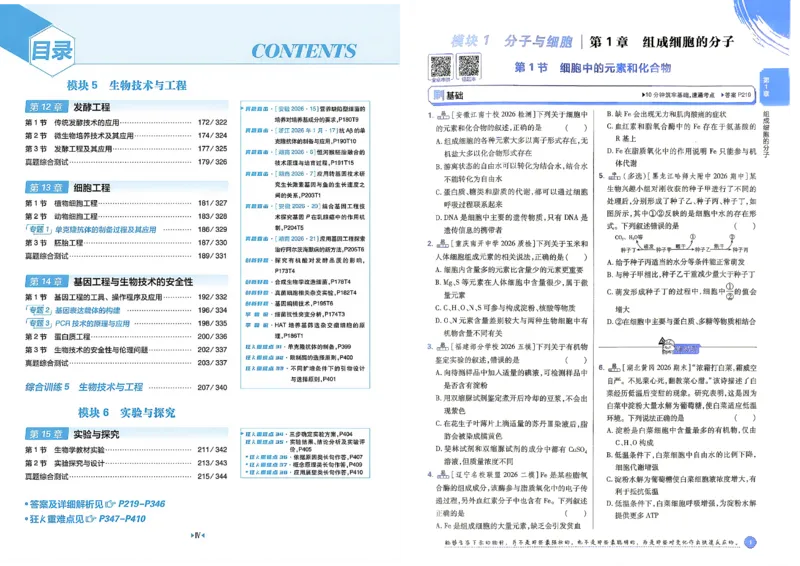Click the heading 模块 5 生物技术与工程

(127, 85)
